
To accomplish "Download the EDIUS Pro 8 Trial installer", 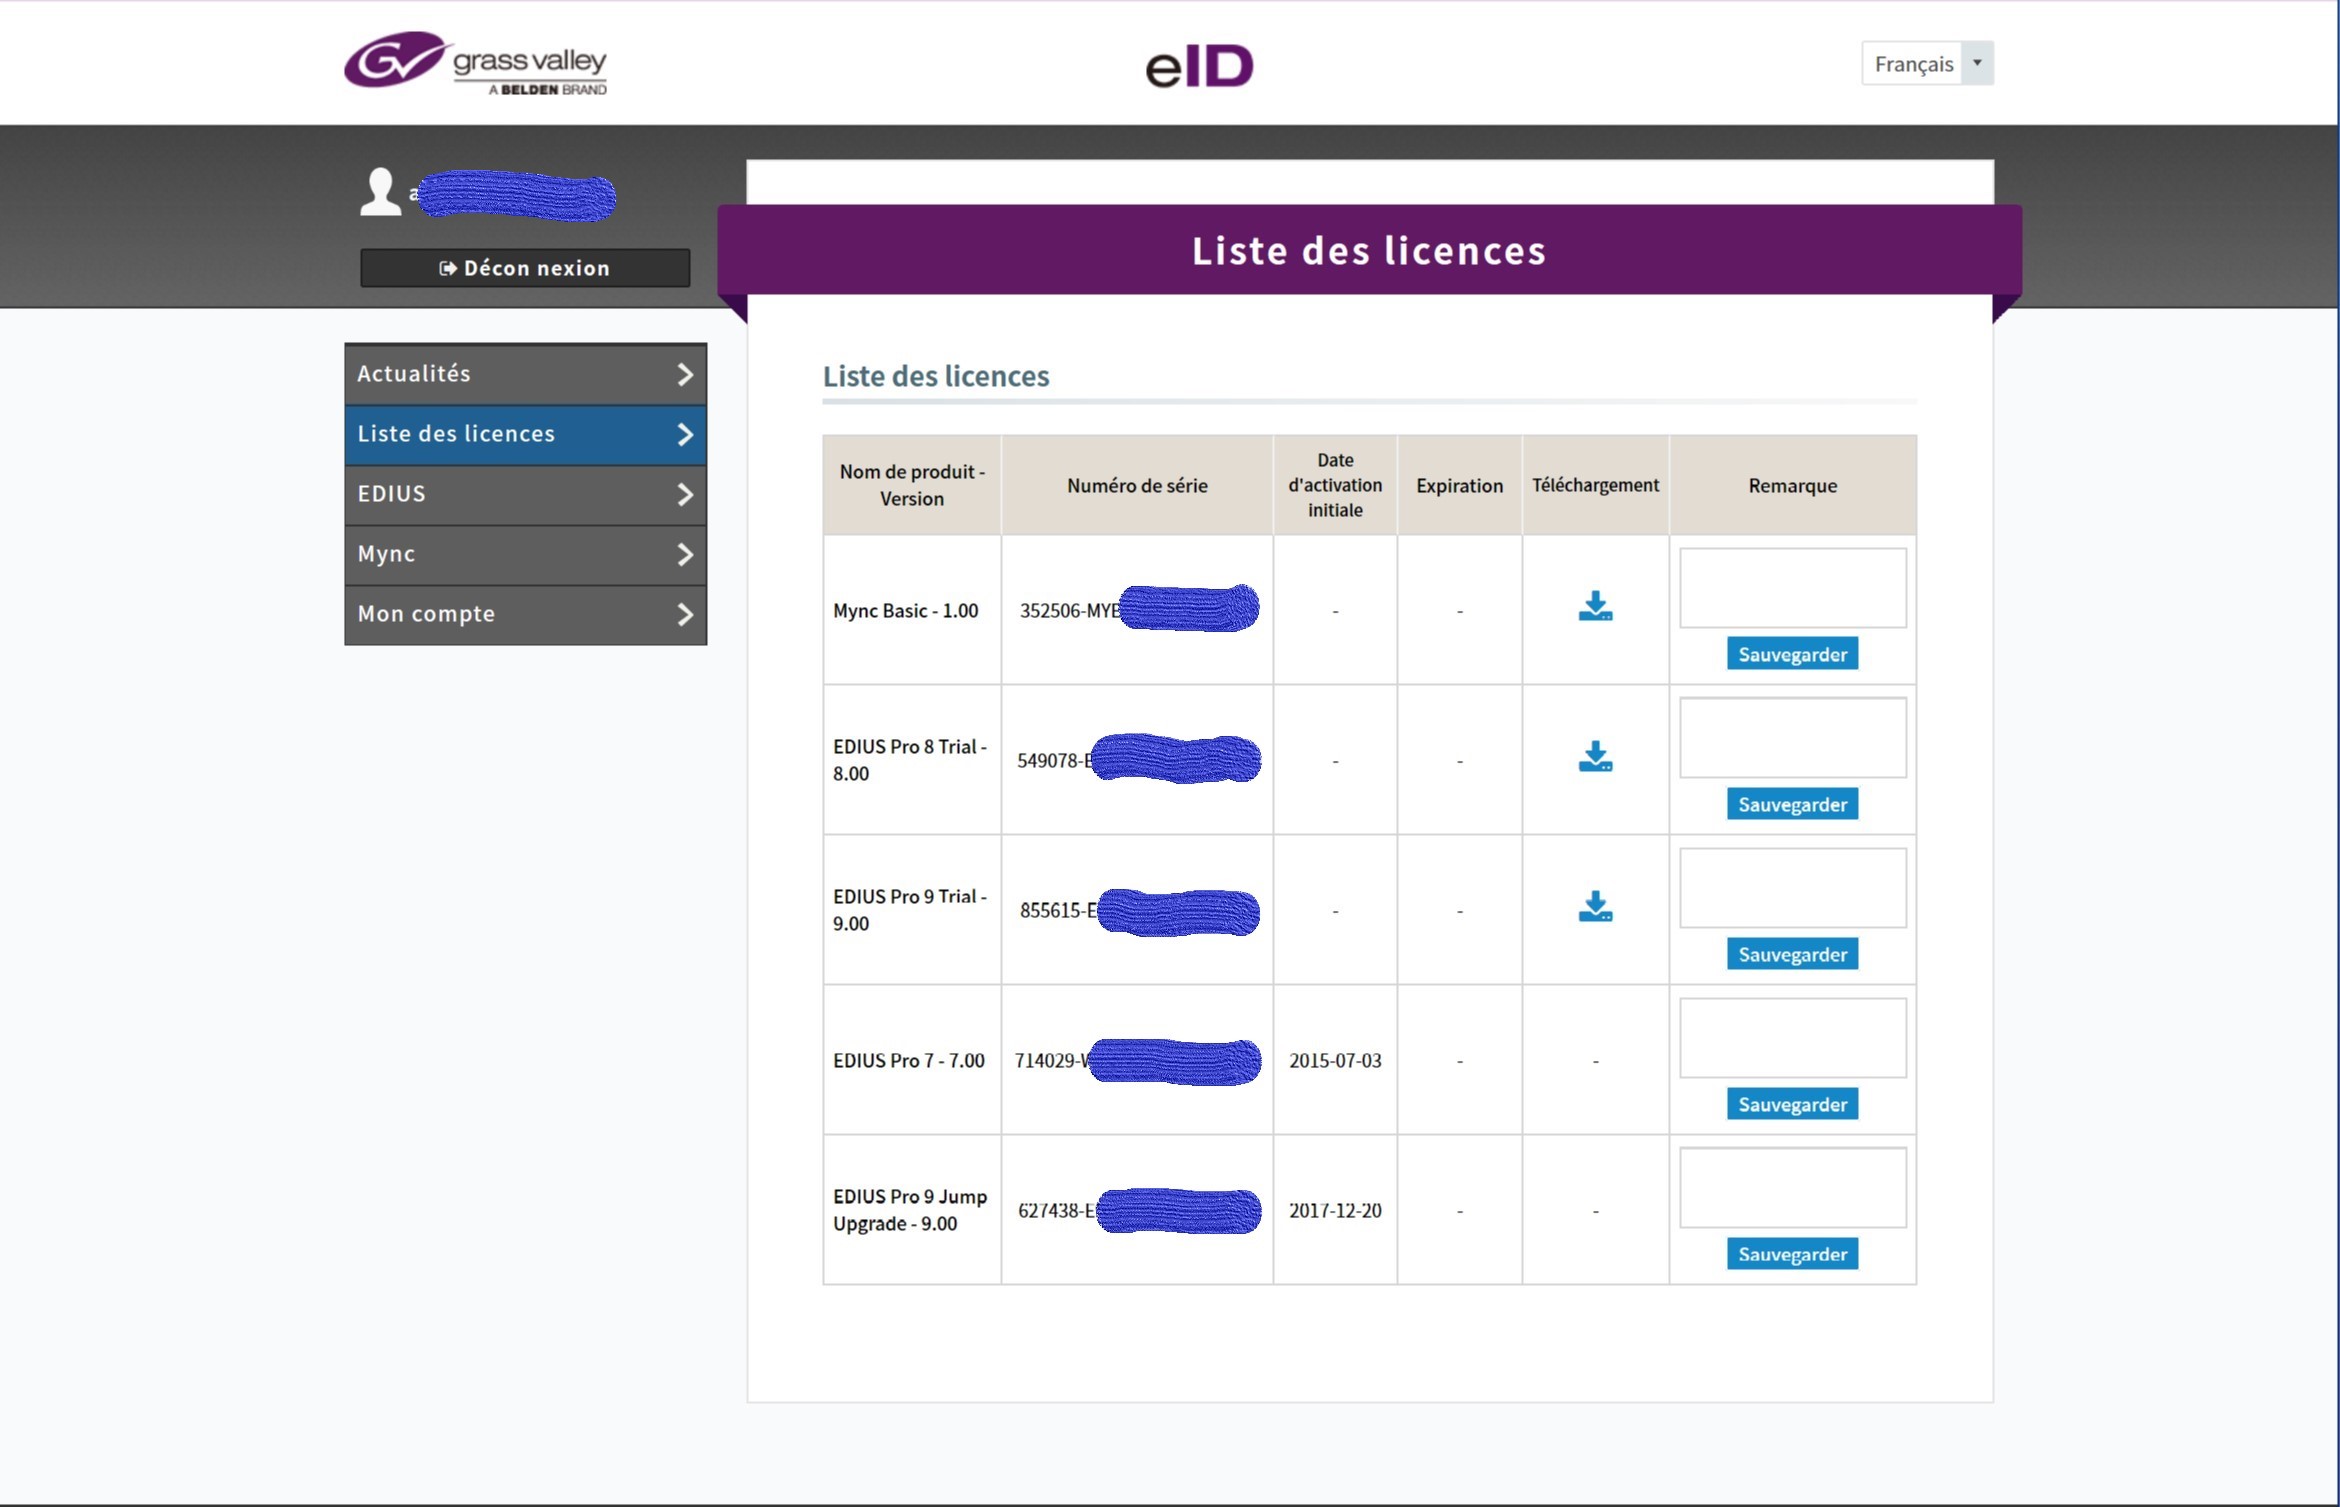I will coord(1595,756).
